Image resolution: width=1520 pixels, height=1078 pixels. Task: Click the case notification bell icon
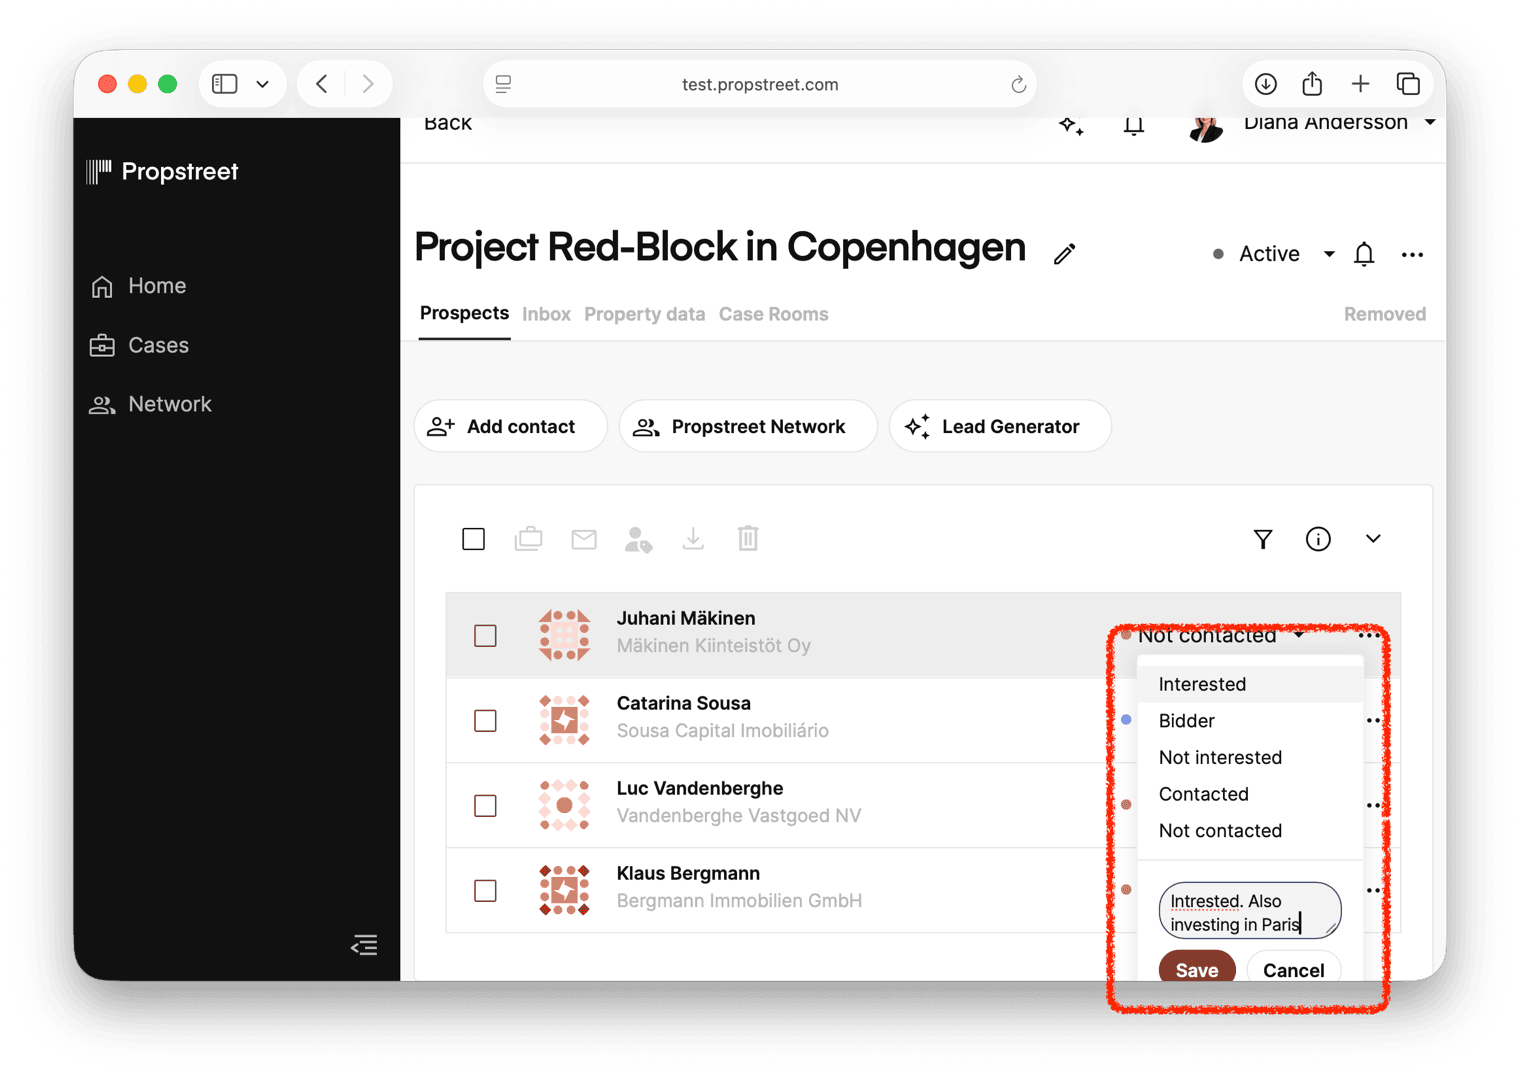tap(1364, 254)
